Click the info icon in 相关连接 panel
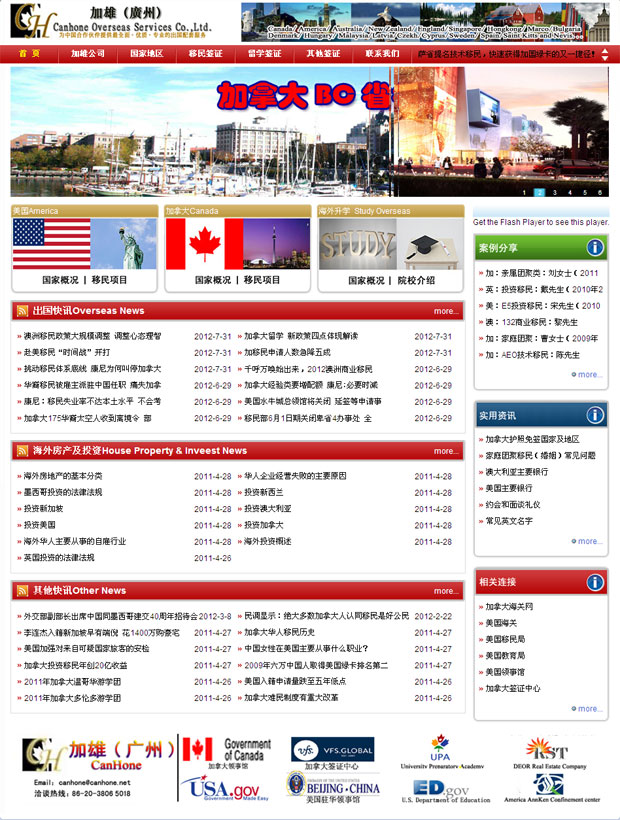Screen dimensions: 620x820 (x=594, y=582)
